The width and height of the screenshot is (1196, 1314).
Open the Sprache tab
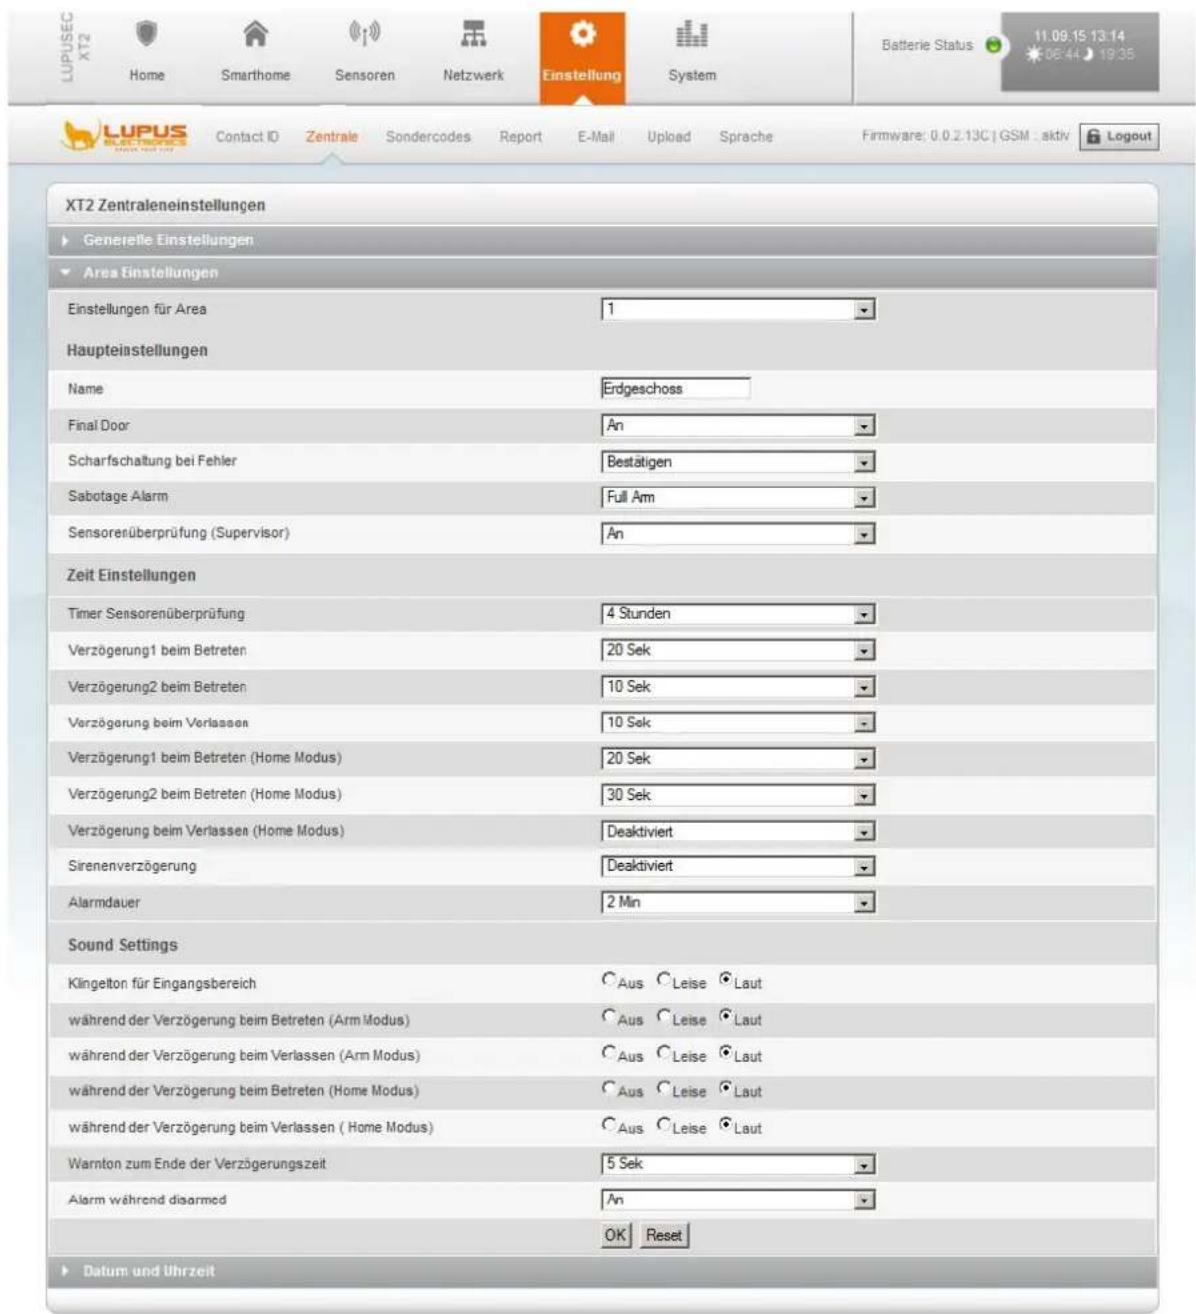click(x=746, y=137)
